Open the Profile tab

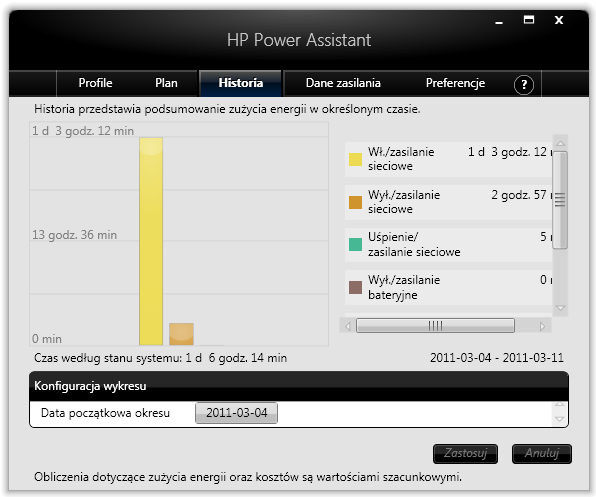click(x=95, y=83)
